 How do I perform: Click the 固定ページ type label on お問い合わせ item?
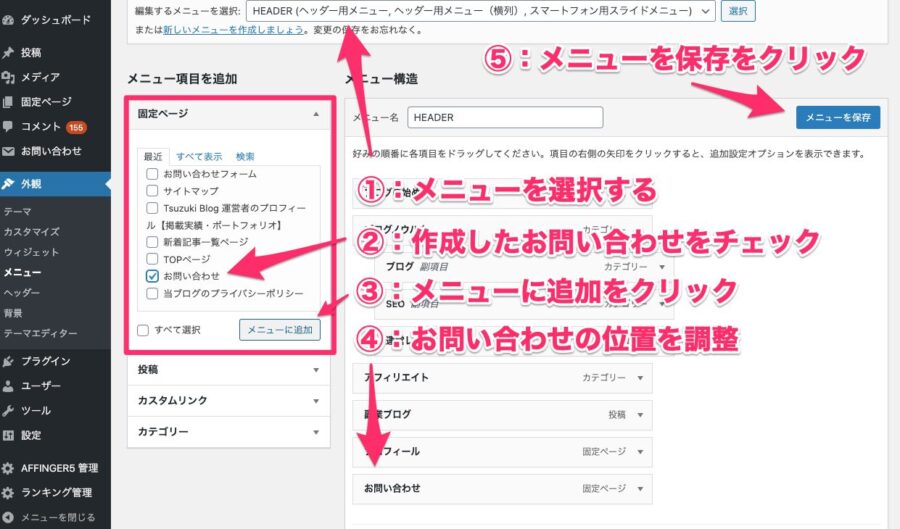pos(604,489)
